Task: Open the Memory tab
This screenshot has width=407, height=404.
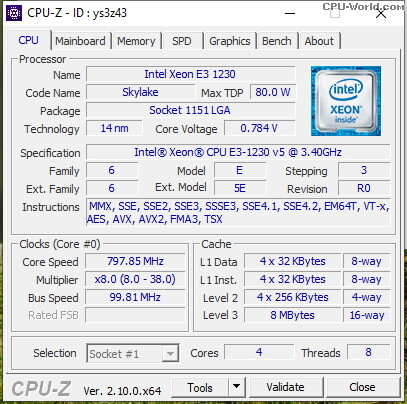Action: pyautogui.click(x=136, y=41)
